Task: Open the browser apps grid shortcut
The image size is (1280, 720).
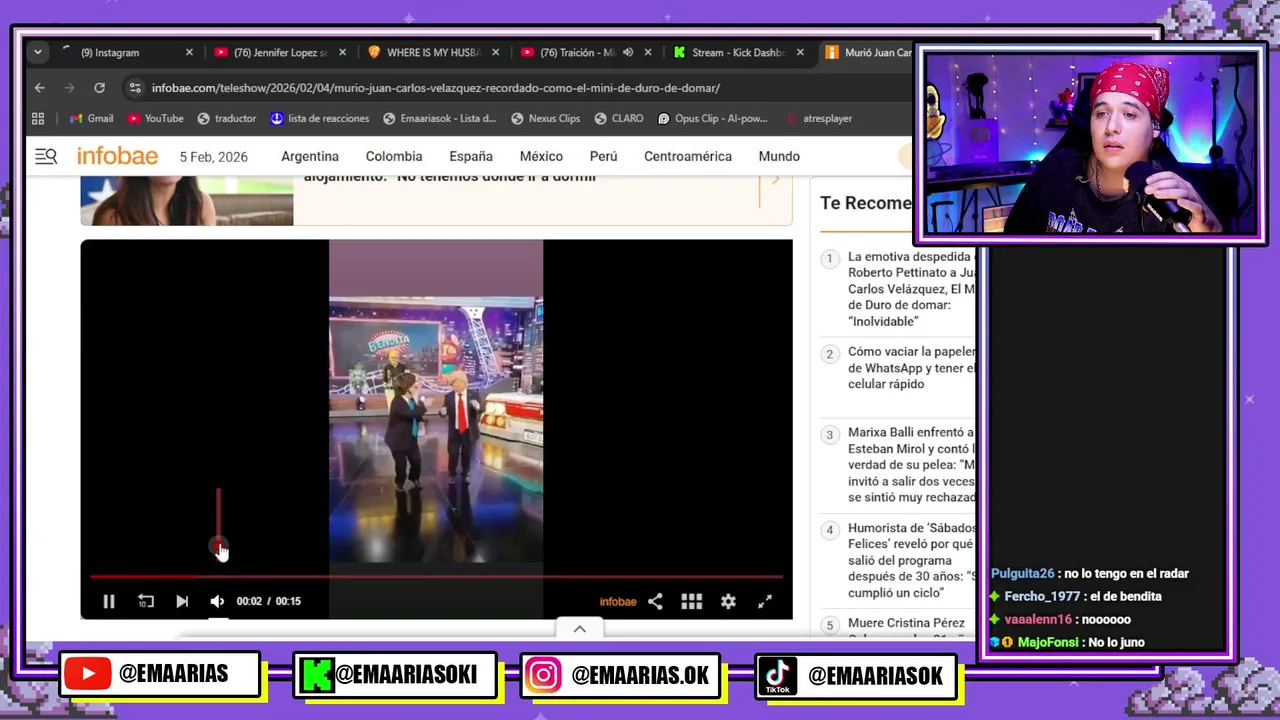Action: pos(38,118)
